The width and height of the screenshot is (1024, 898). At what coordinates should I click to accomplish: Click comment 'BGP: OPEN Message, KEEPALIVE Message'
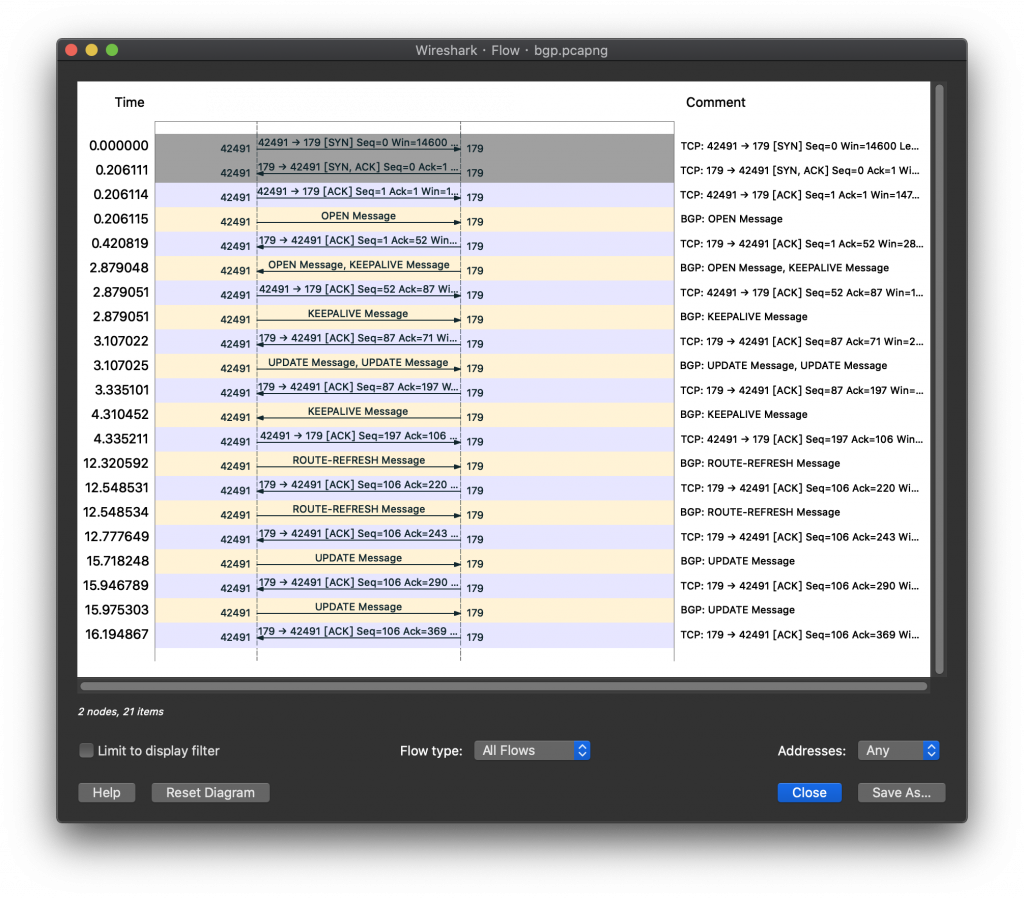click(784, 268)
